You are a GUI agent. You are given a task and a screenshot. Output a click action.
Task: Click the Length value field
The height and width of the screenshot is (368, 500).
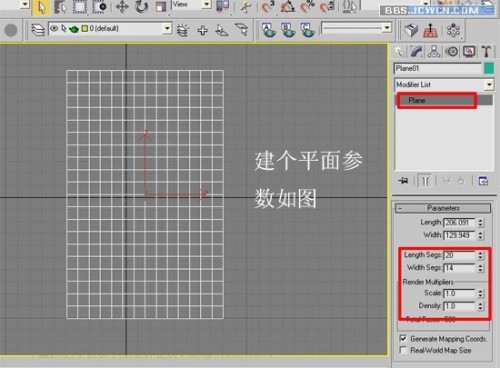point(459,222)
